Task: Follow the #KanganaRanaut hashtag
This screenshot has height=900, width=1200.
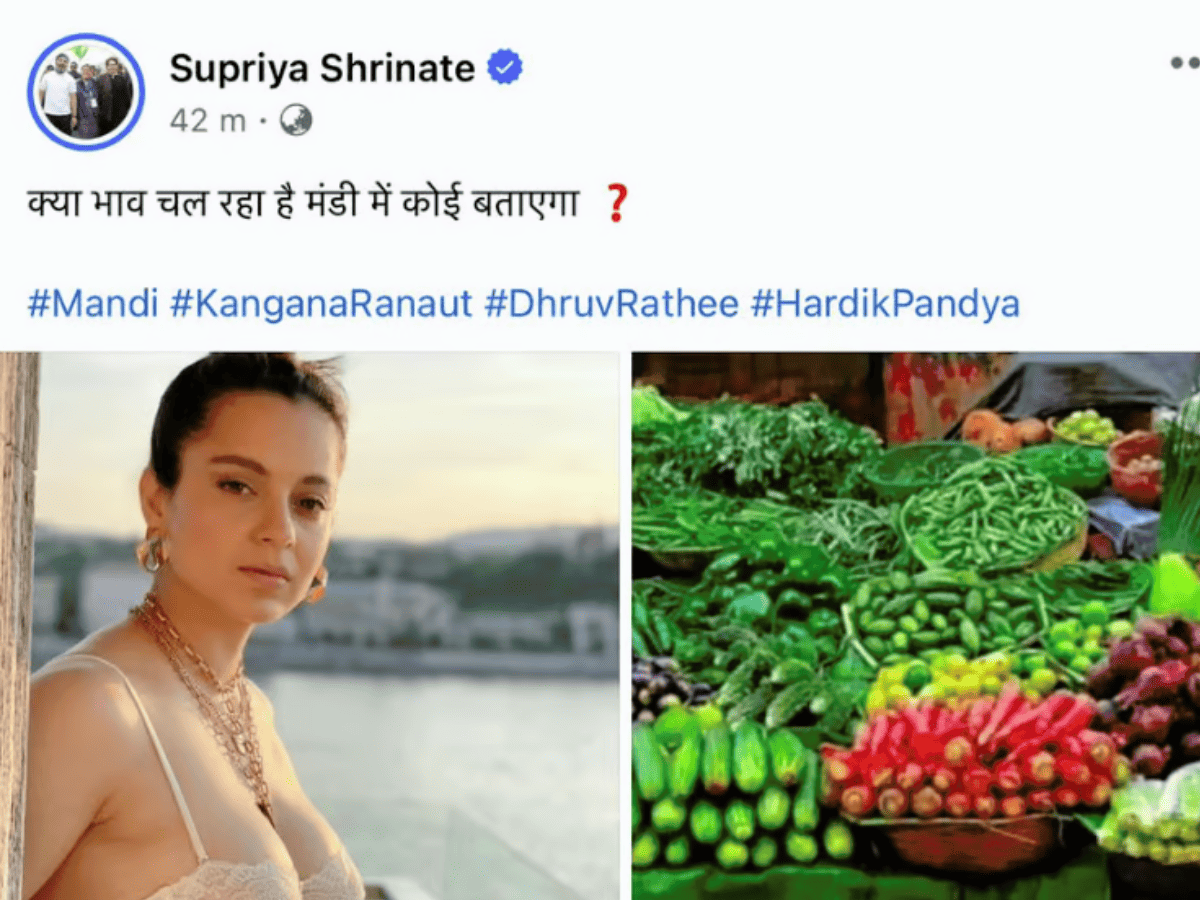Action: tap(321, 304)
